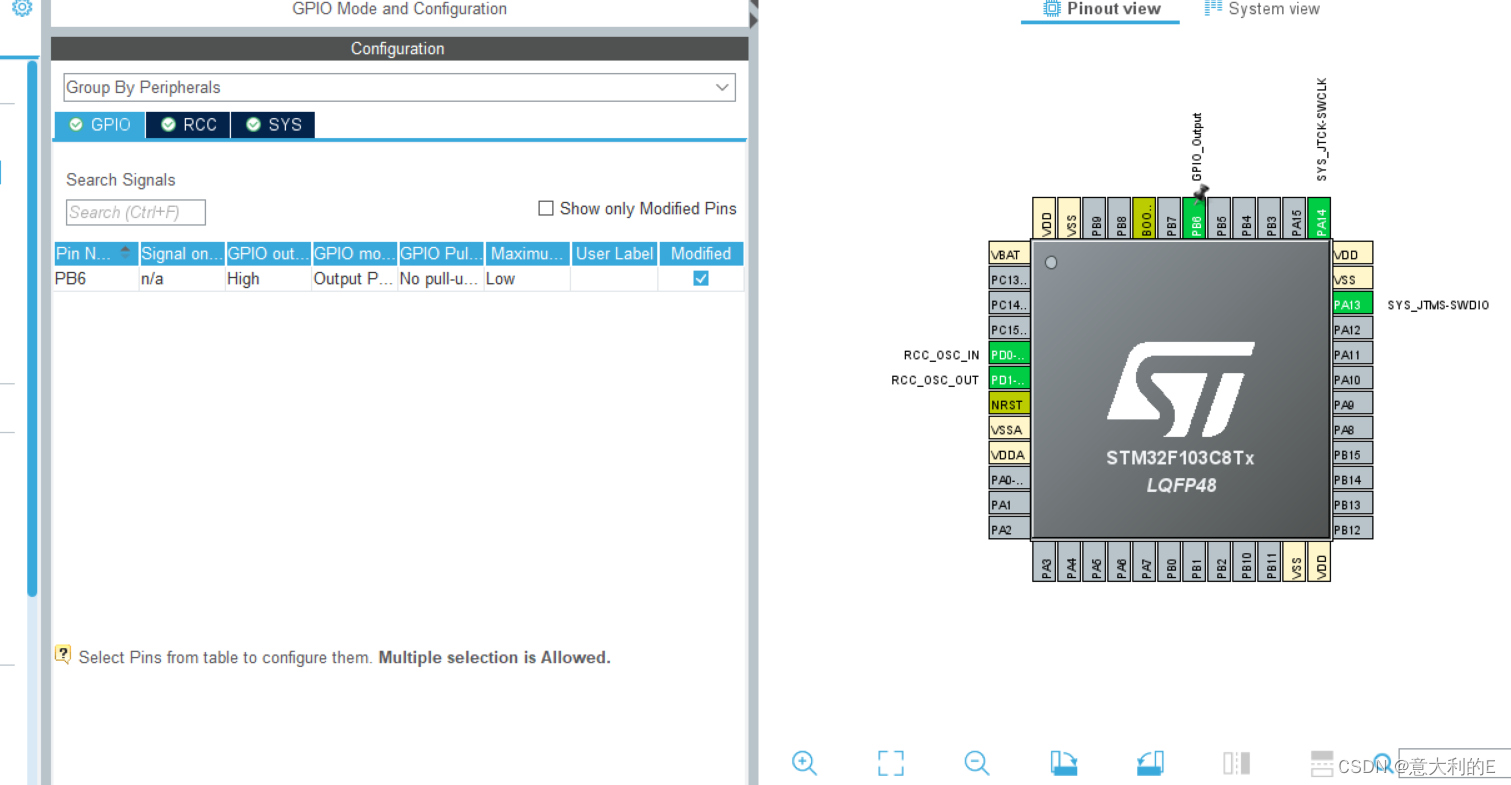Viewport: 1511px width, 785px height.
Task: Click the 'n/a' signal cell
Action: coord(182,279)
